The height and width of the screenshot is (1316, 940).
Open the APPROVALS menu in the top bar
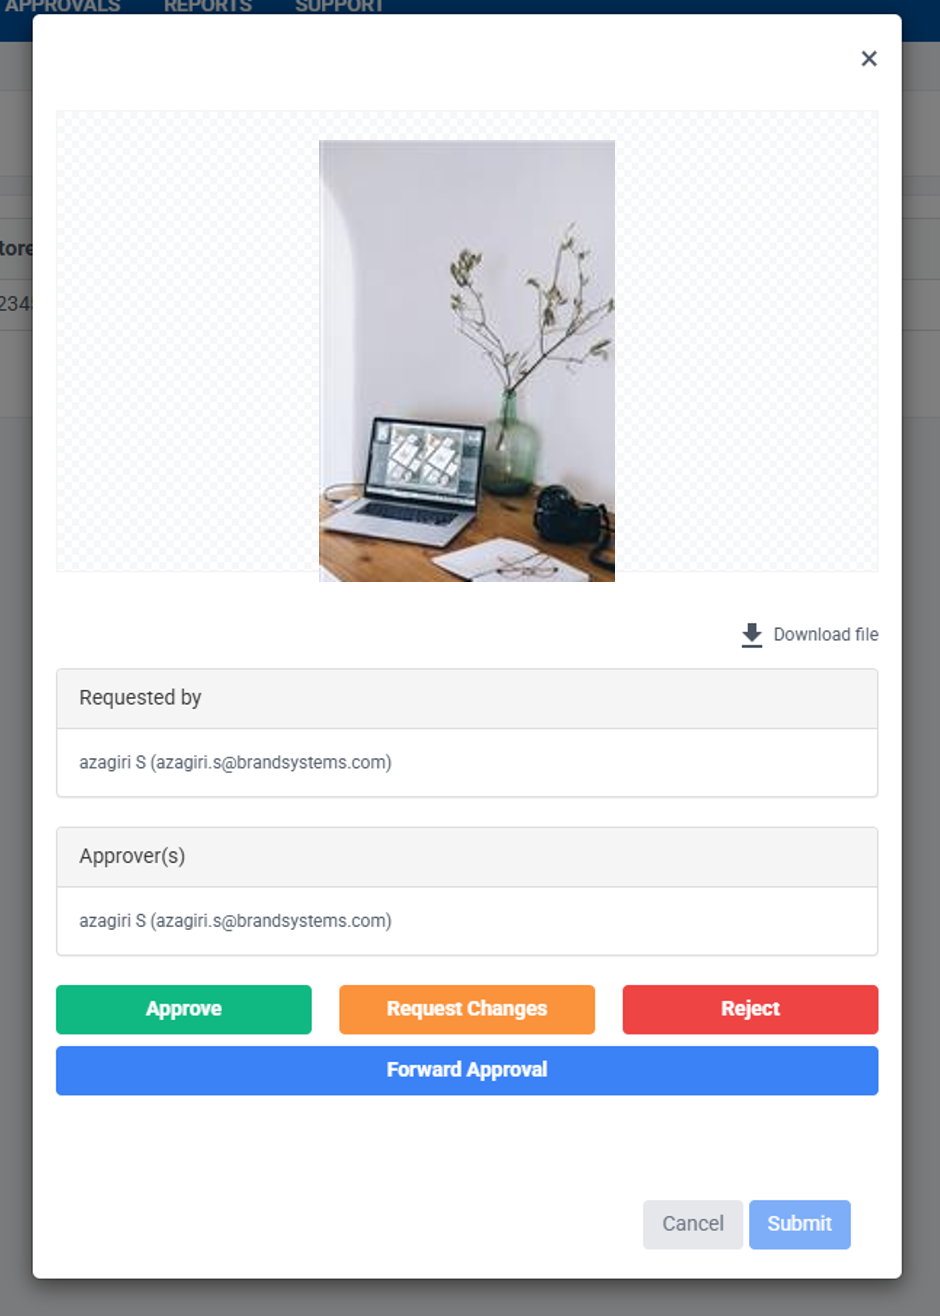click(x=62, y=7)
